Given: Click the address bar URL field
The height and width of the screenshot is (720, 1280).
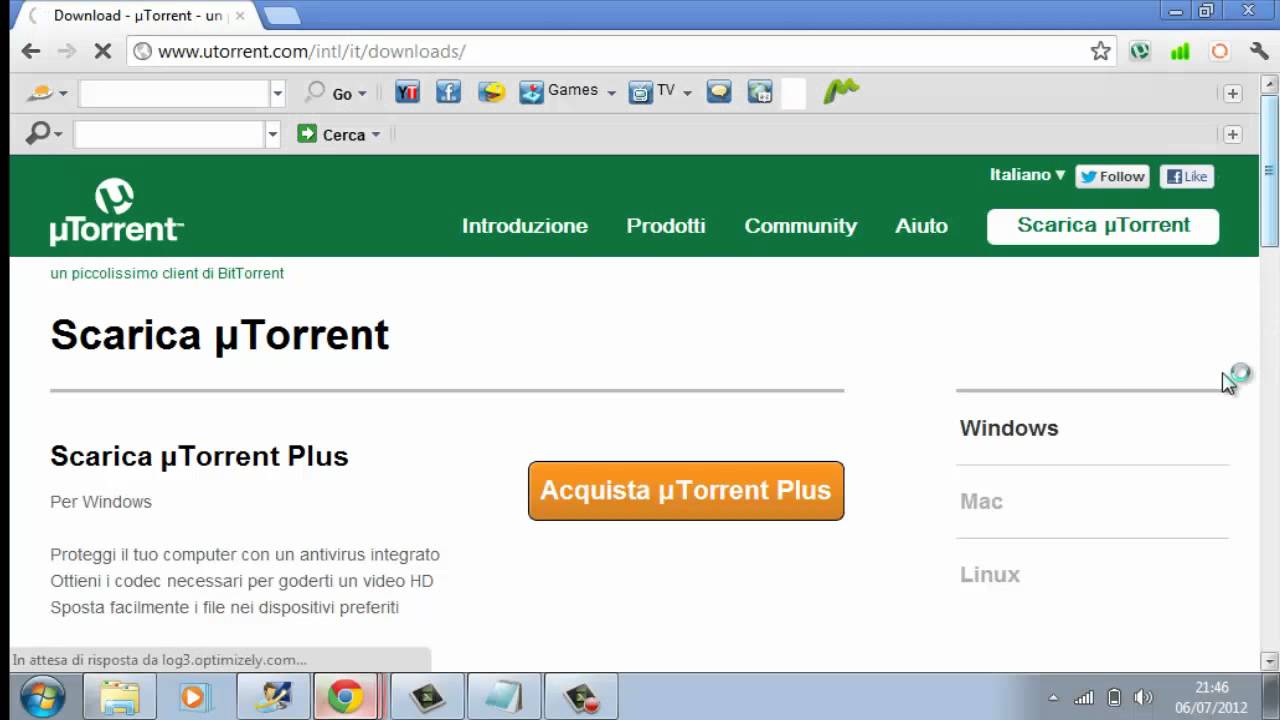Looking at the screenshot, I should 618,51.
